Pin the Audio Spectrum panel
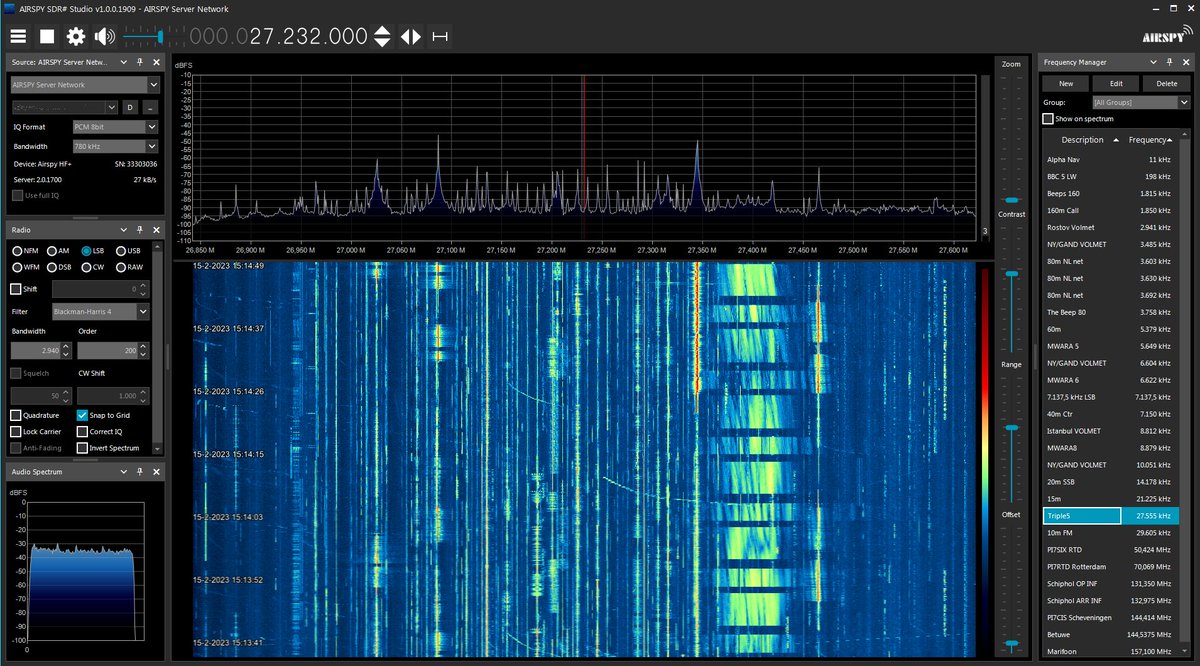The height and width of the screenshot is (666, 1200). (x=141, y=471)
